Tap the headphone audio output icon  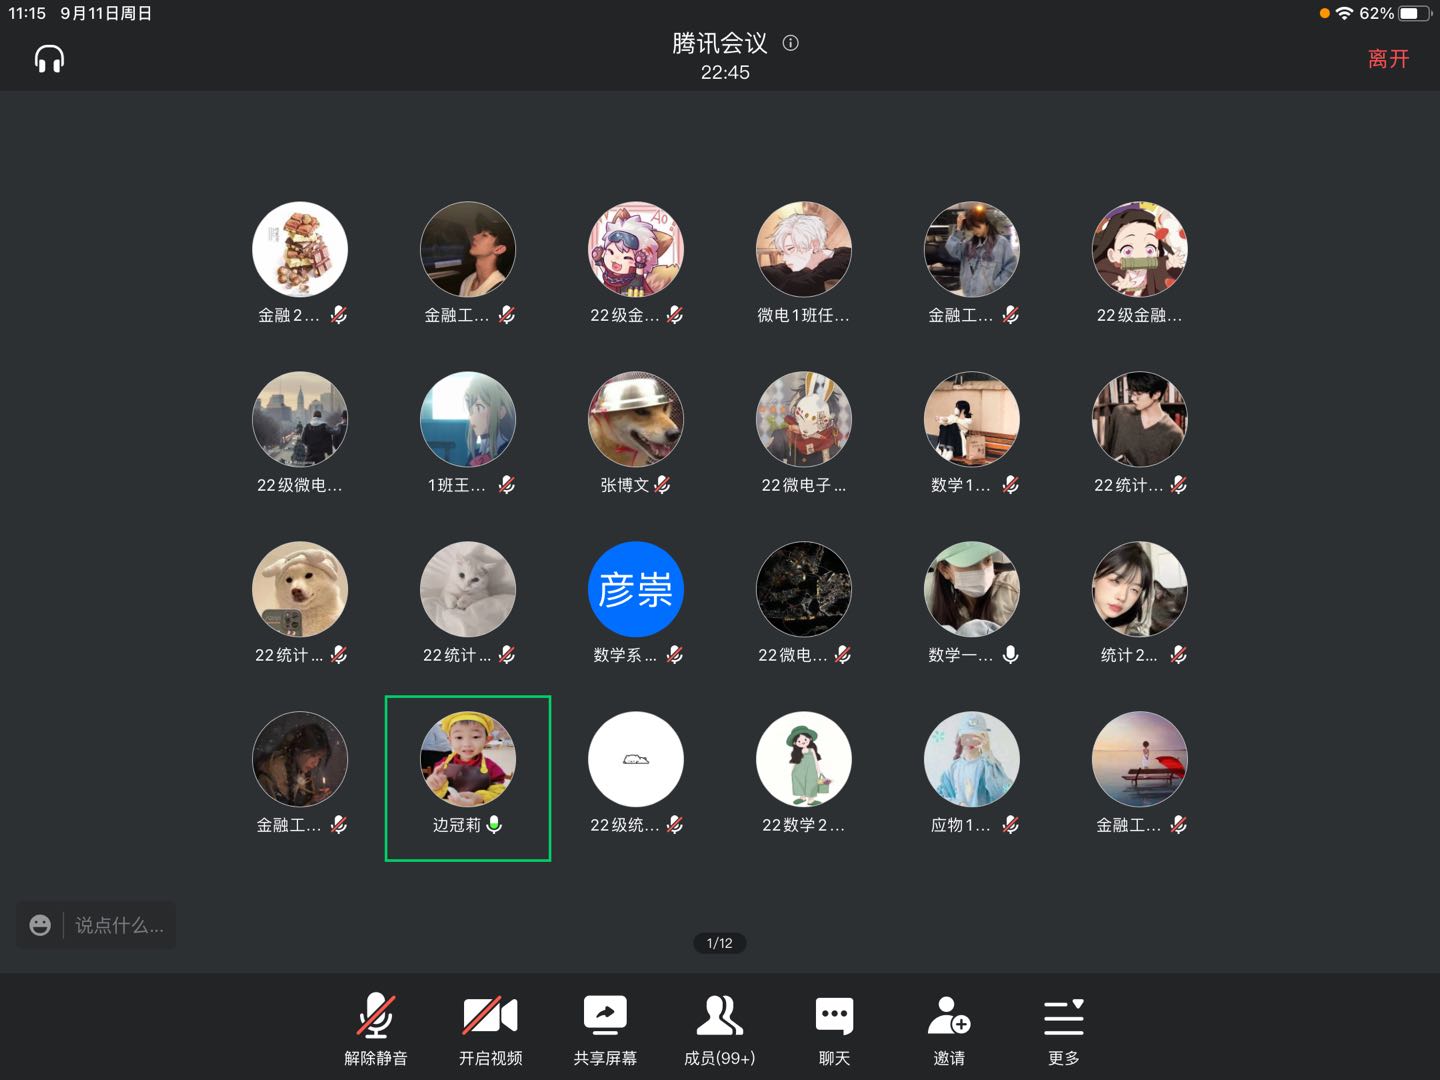[49, 59]
